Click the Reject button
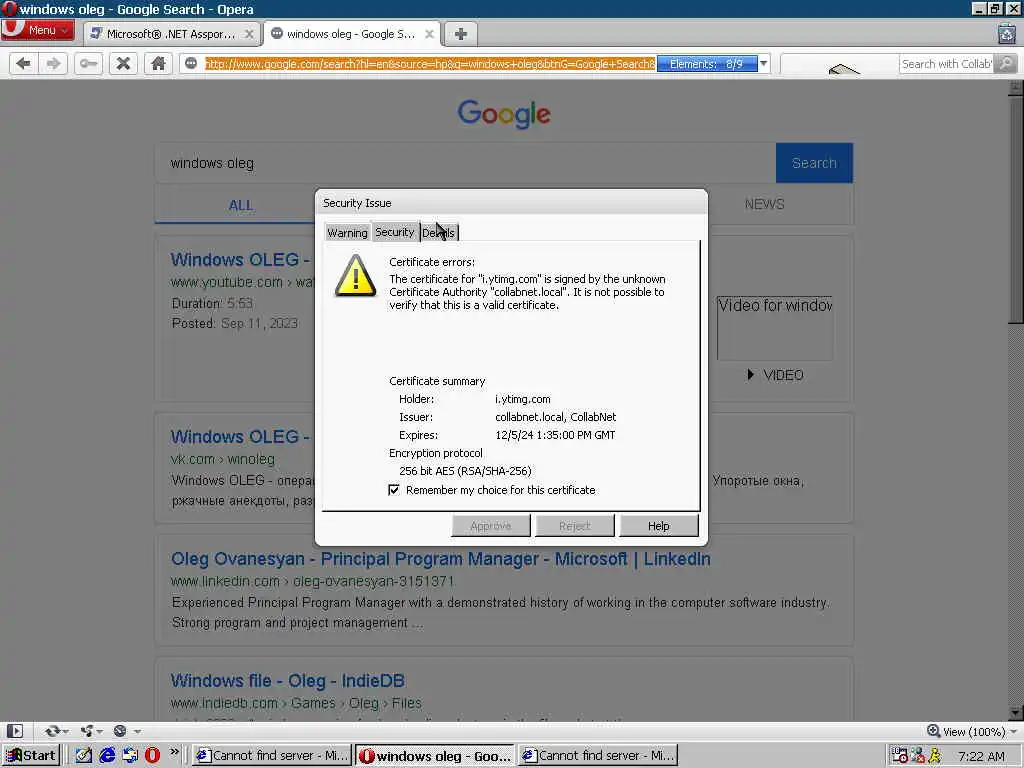 pos(574,526)
